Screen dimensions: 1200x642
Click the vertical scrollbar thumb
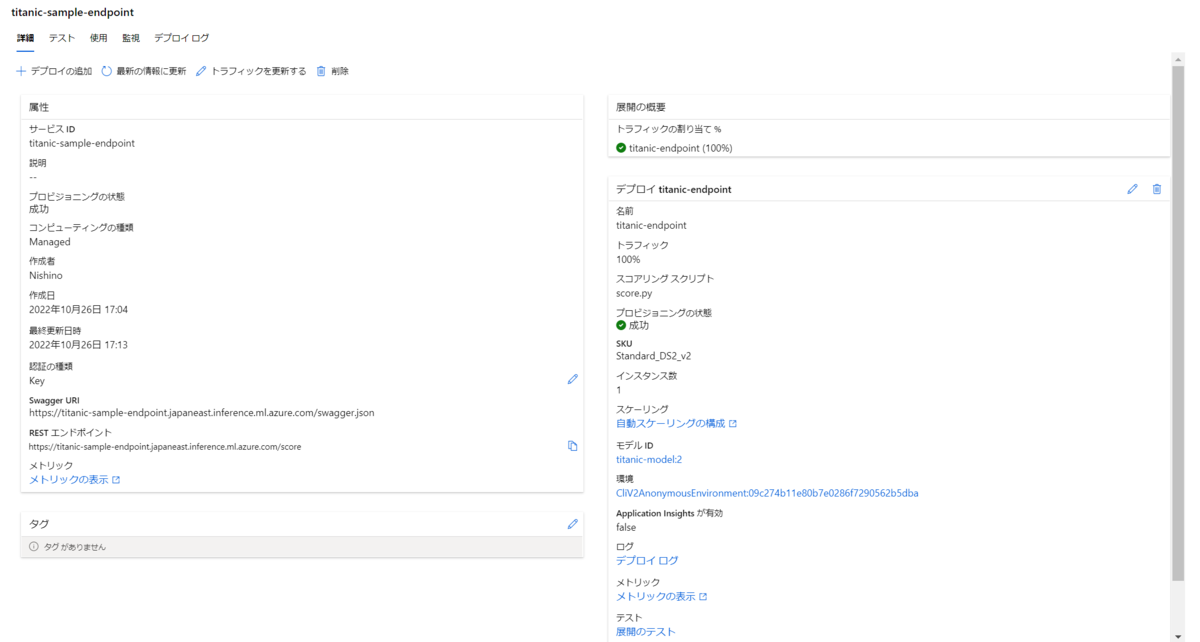pyautogui.click(x=1178, y=324)
